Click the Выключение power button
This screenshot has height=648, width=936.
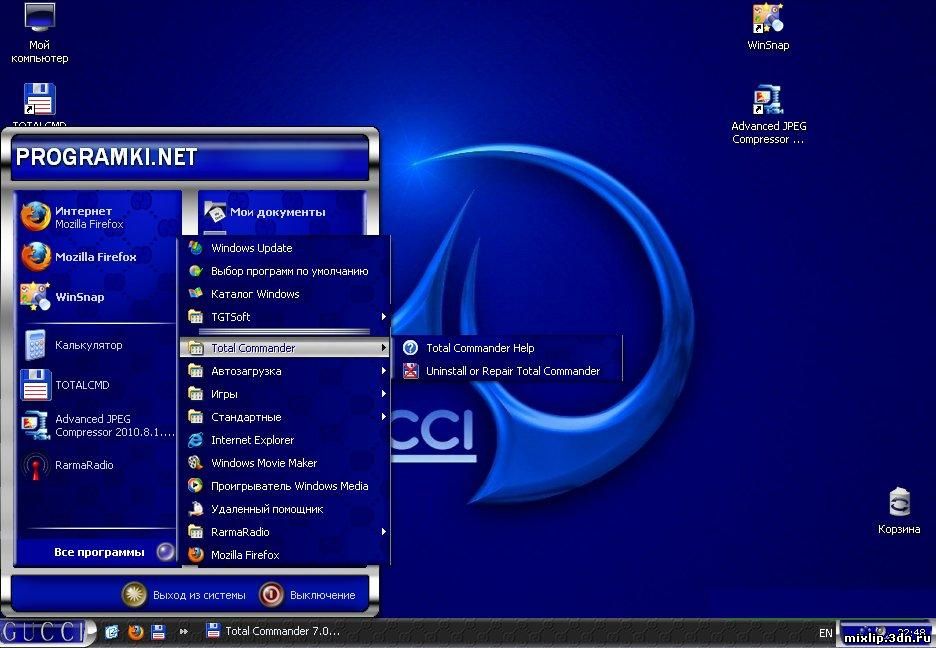pos(307,595)
